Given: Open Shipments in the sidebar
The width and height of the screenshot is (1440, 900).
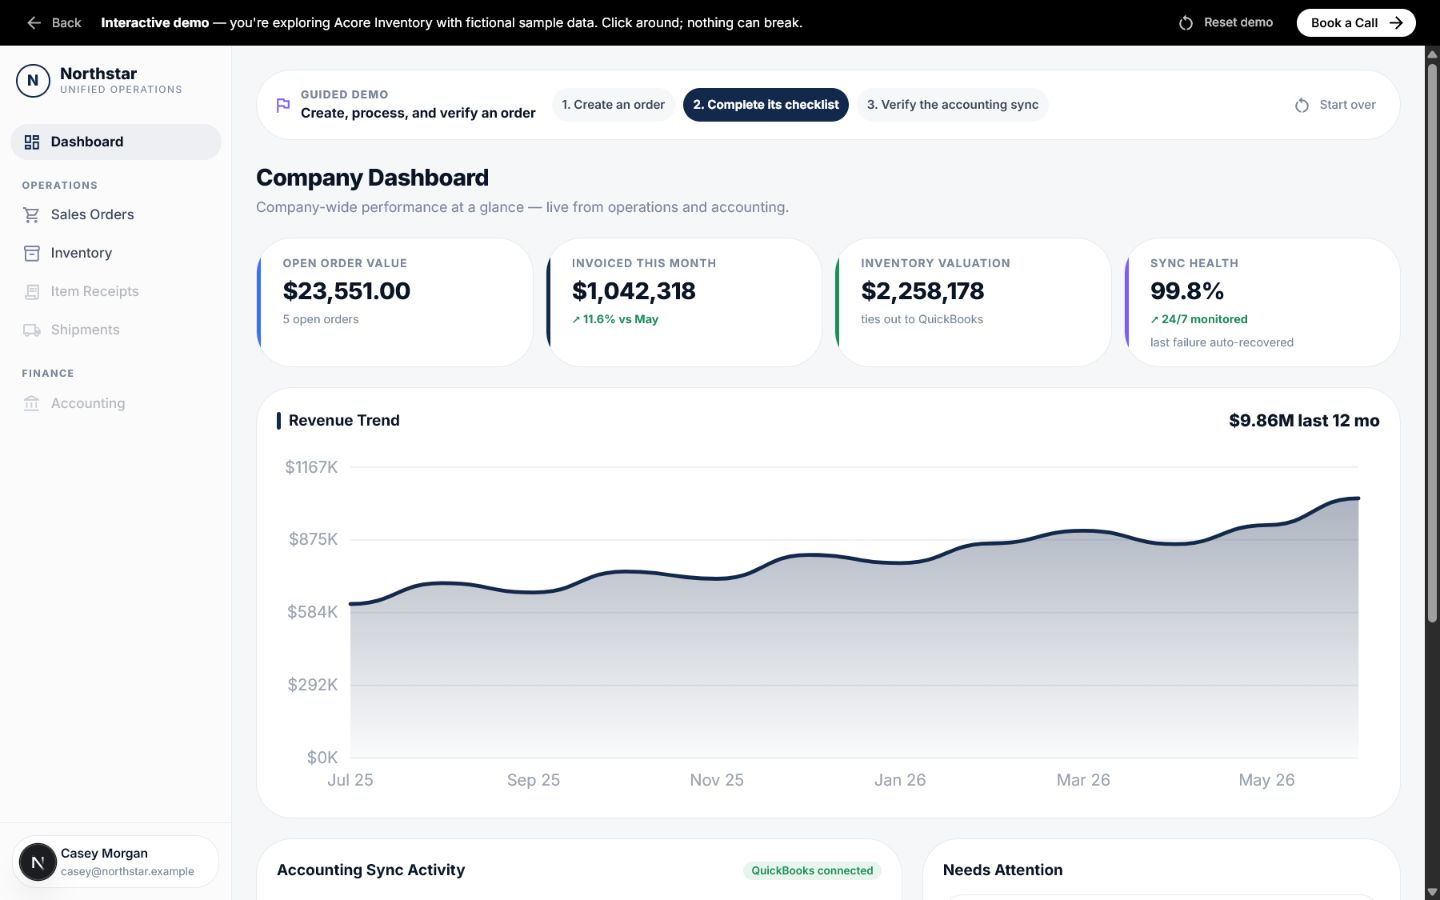Looking at the screenshot, I should tap(116, 330).
